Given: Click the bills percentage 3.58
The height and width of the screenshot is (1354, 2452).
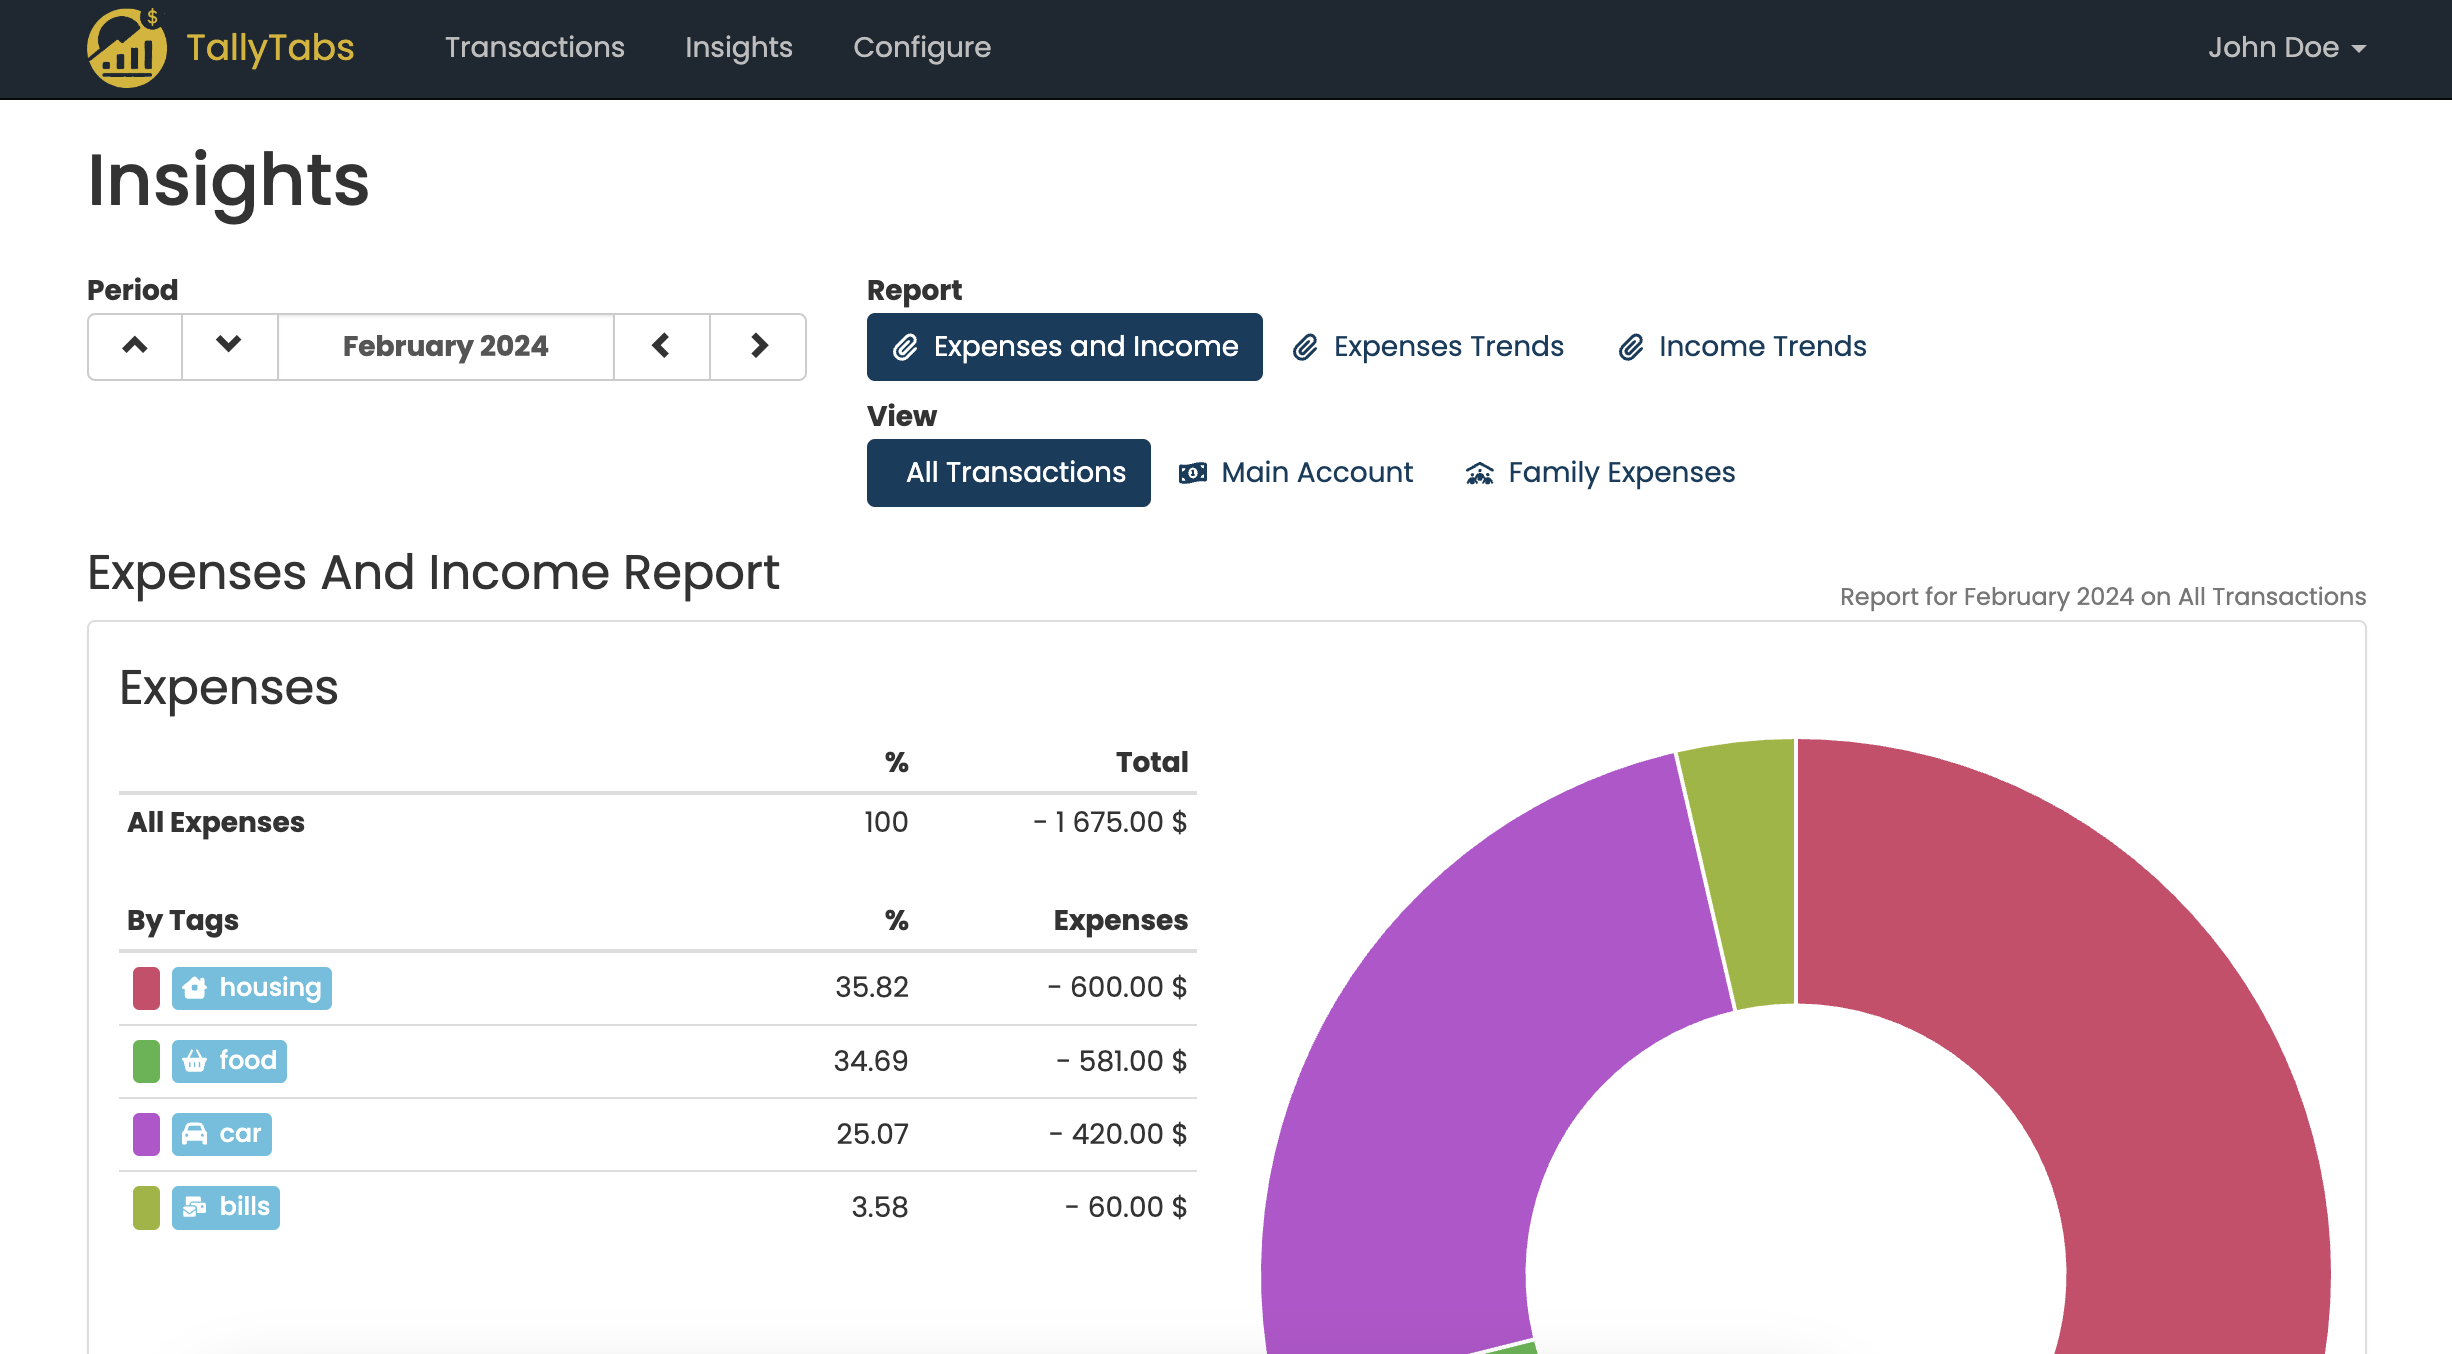Looking at the screenshot, I should coord(880,1207).
